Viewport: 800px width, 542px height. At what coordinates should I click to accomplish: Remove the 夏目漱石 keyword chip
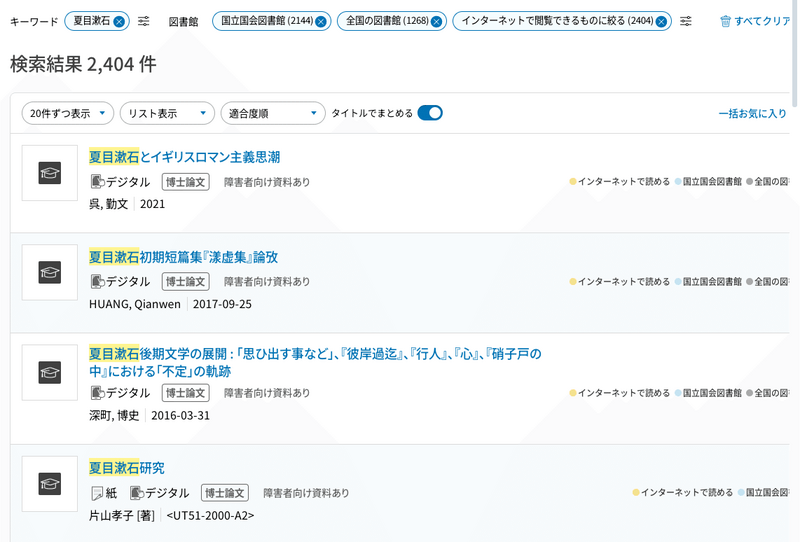(x=119, y=21)
